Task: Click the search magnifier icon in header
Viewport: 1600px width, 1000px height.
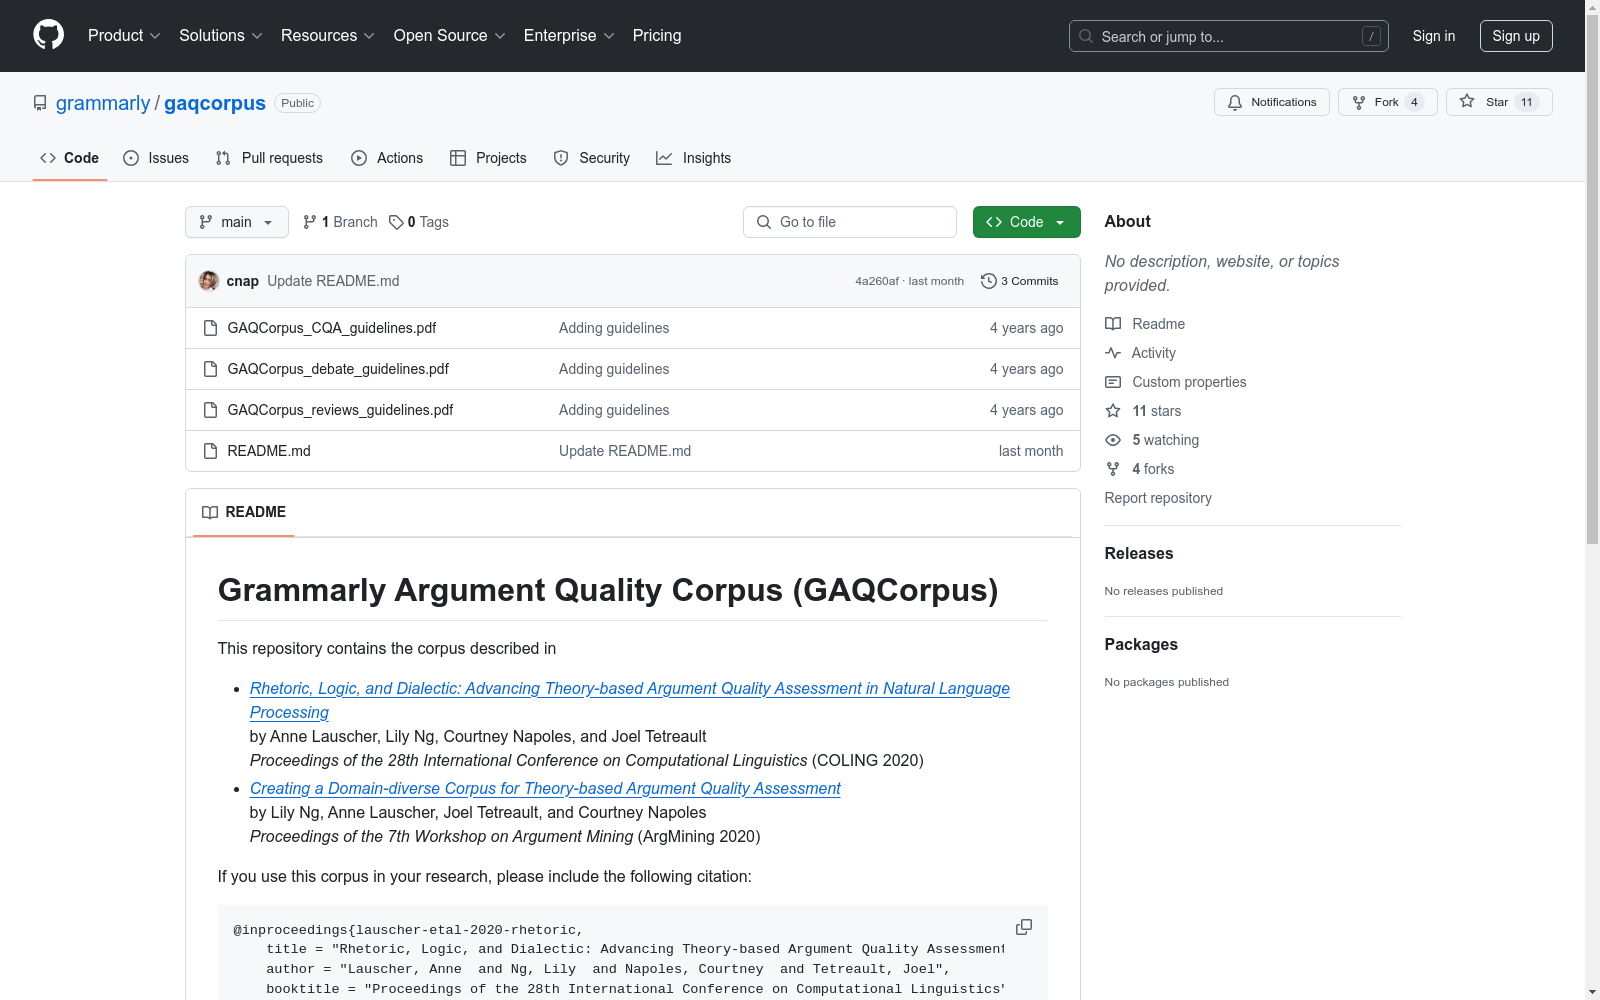Action: [1086, 36]
